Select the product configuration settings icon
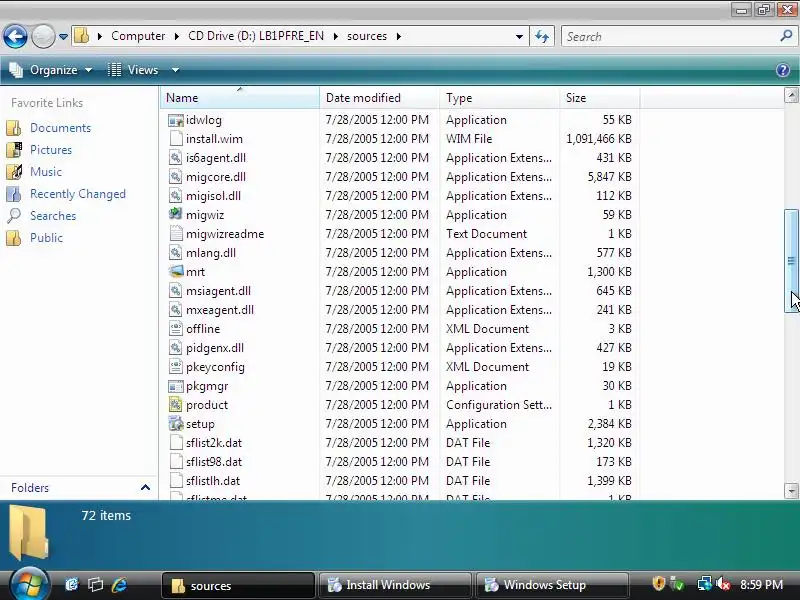800x600 pixels. pyautogui.click(x=176, y=405)
